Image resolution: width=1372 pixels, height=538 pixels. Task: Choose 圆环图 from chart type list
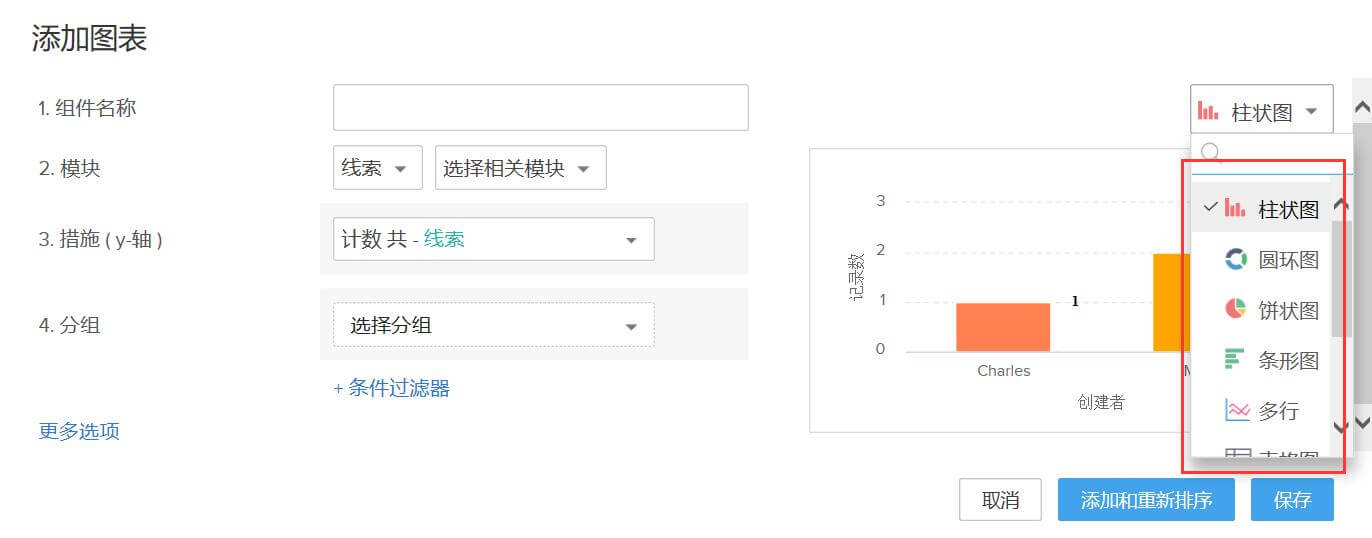coord(1262,260)
